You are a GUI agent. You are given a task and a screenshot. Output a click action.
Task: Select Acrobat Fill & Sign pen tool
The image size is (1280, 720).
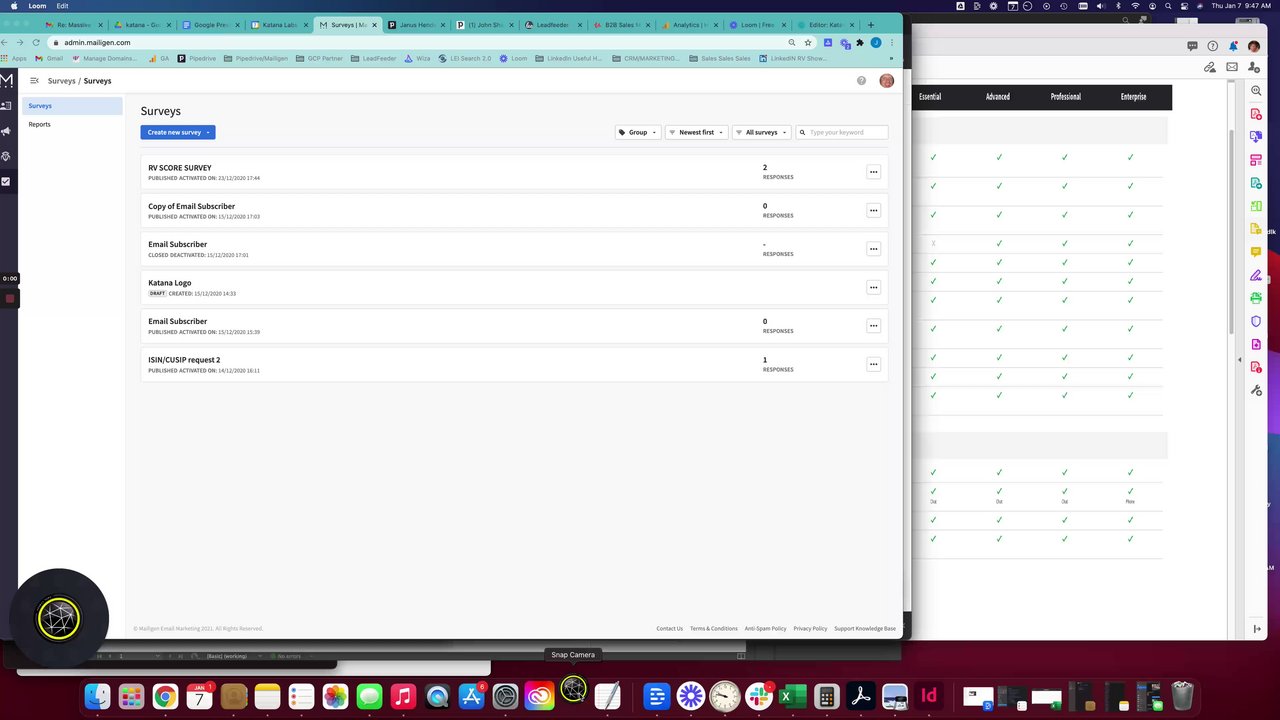[1256, 275]
